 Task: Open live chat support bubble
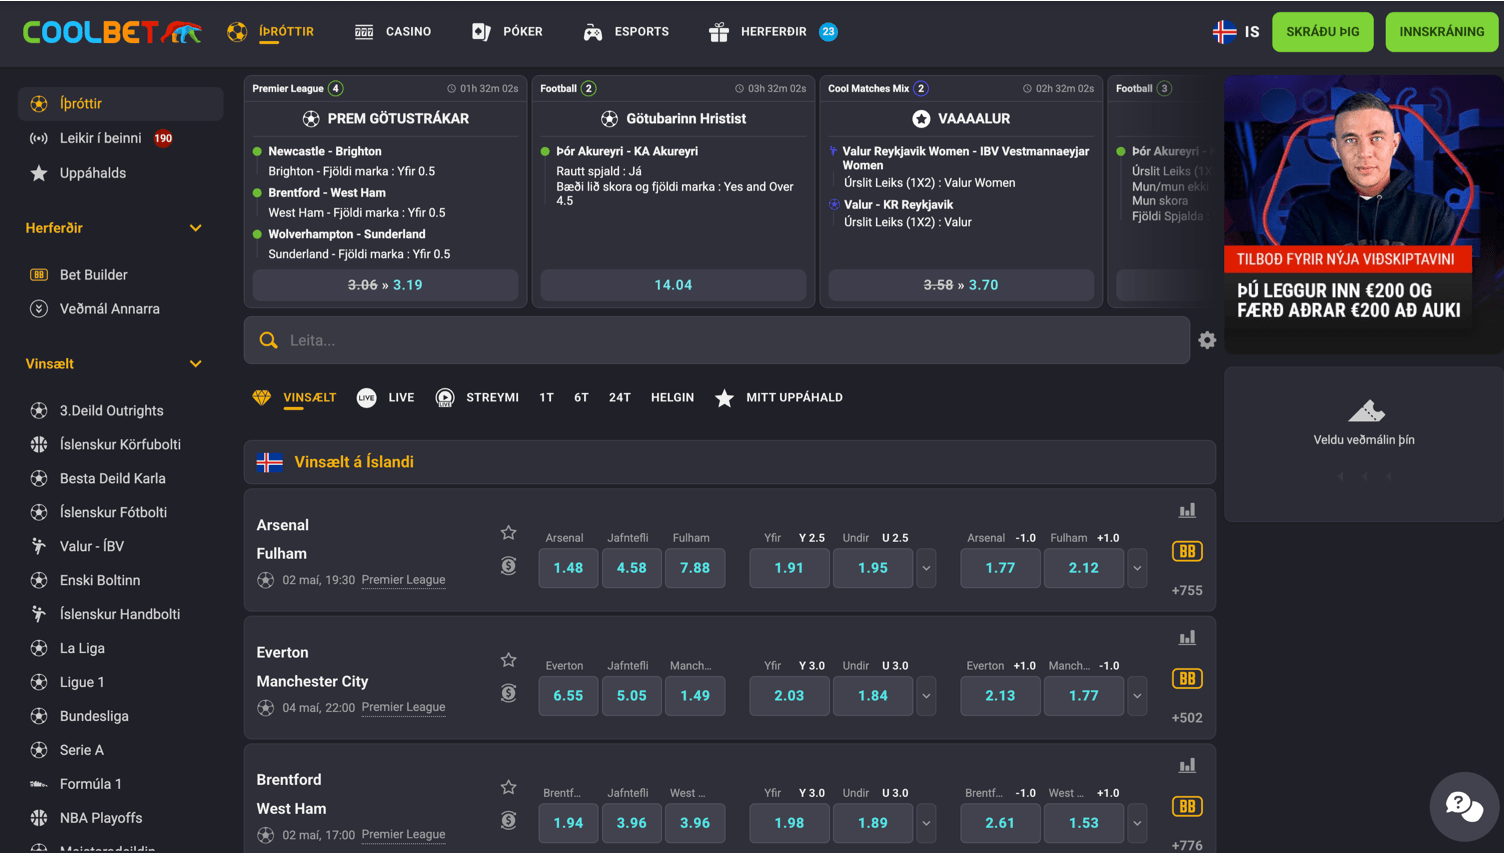point(1464,806)
